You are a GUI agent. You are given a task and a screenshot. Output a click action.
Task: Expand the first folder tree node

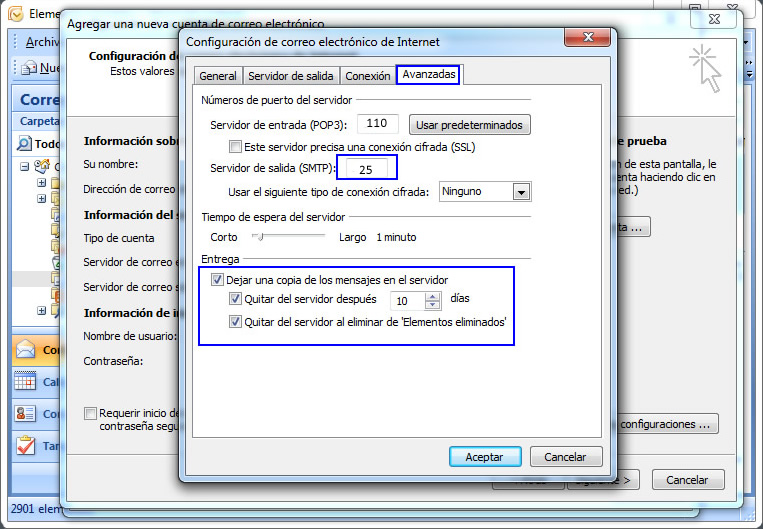[42, 183]
